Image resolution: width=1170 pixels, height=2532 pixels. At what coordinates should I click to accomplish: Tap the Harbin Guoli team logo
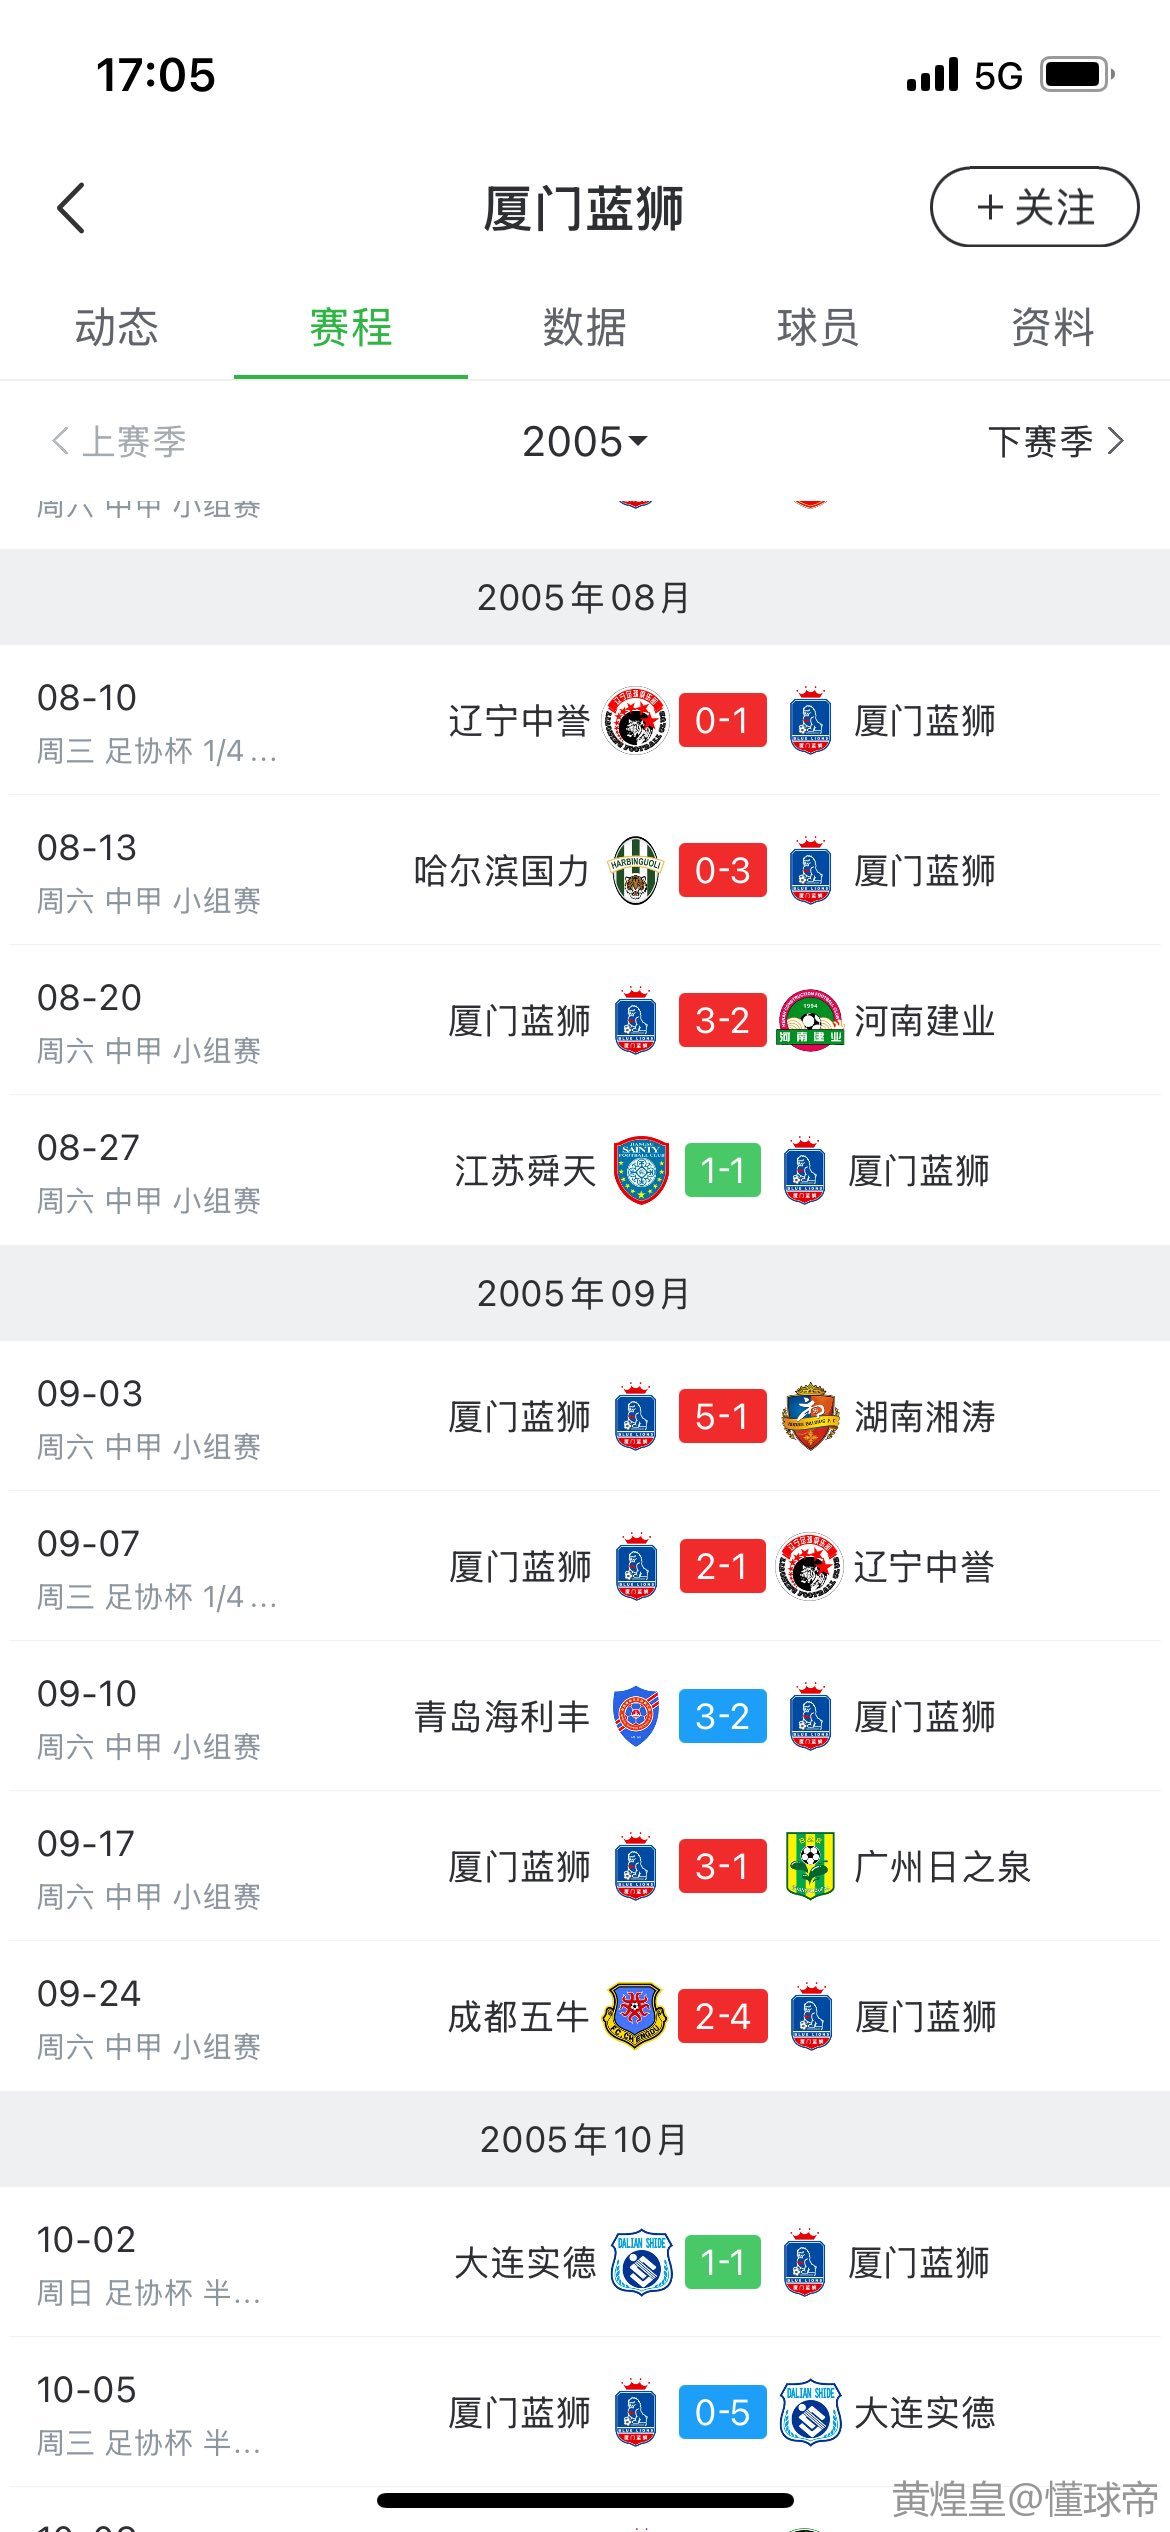point(635,870)
